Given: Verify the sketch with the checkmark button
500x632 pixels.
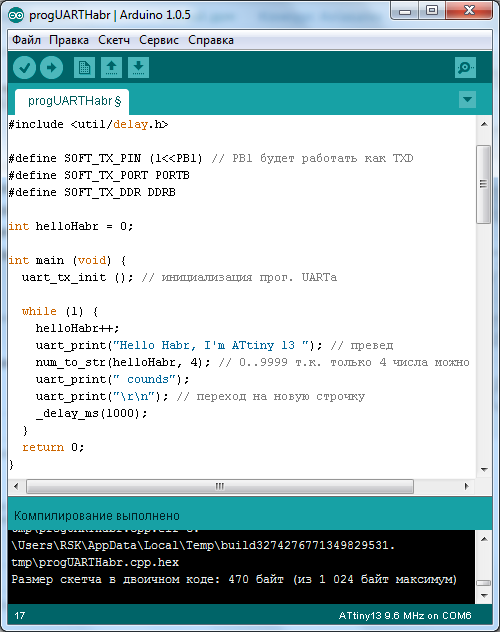Looking at the screenshot, I should pos(24,67).
